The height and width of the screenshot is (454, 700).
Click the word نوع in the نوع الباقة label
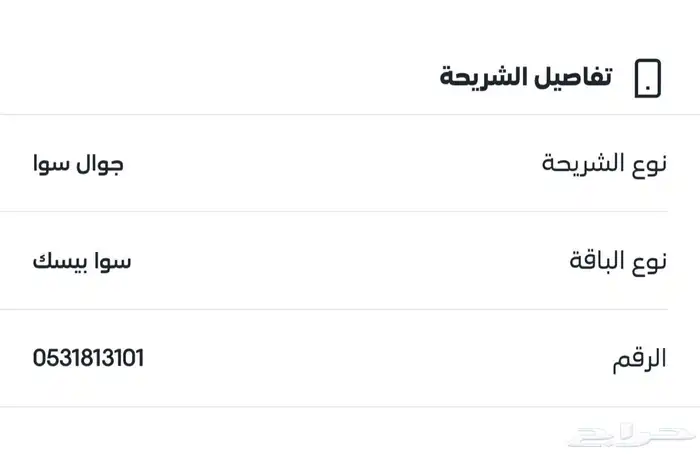pyautogui.click(x=649, y=262)
